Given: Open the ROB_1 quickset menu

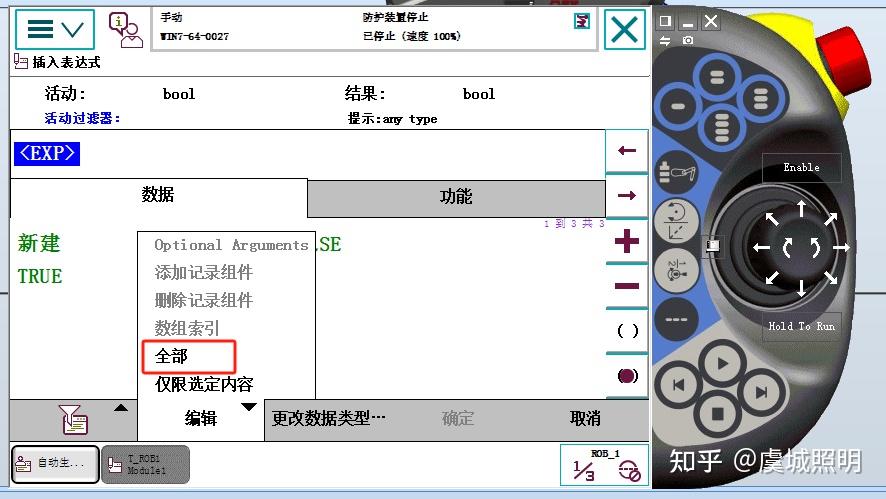Looking at the screenshot, I should coord(604,465).
